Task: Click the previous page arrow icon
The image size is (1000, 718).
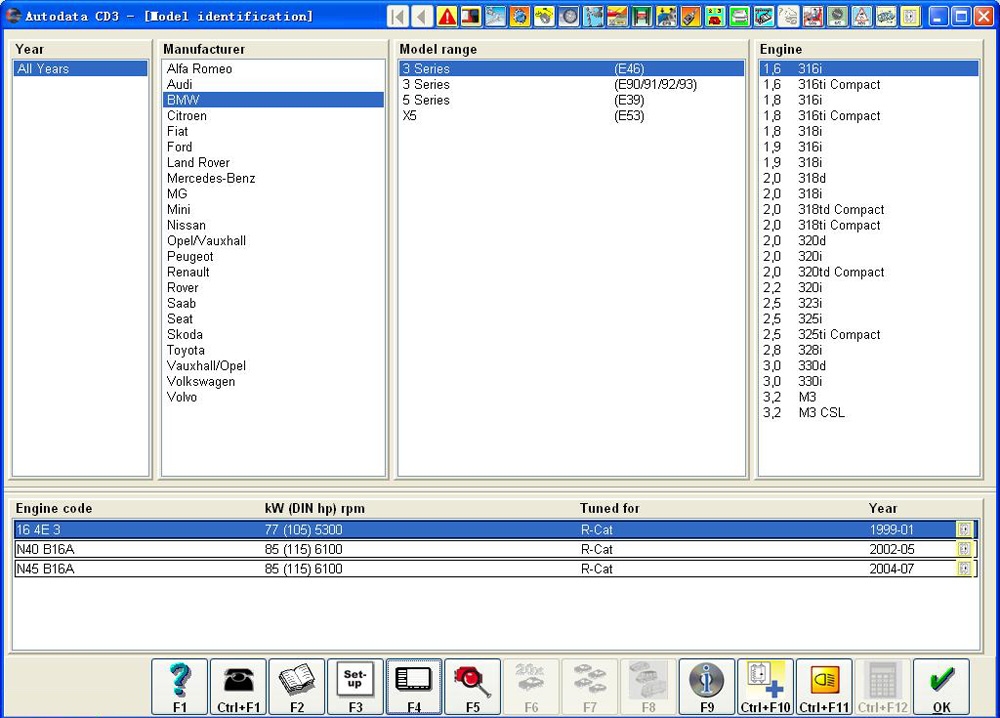Action: pyautogui.click(x=422, y=16)
